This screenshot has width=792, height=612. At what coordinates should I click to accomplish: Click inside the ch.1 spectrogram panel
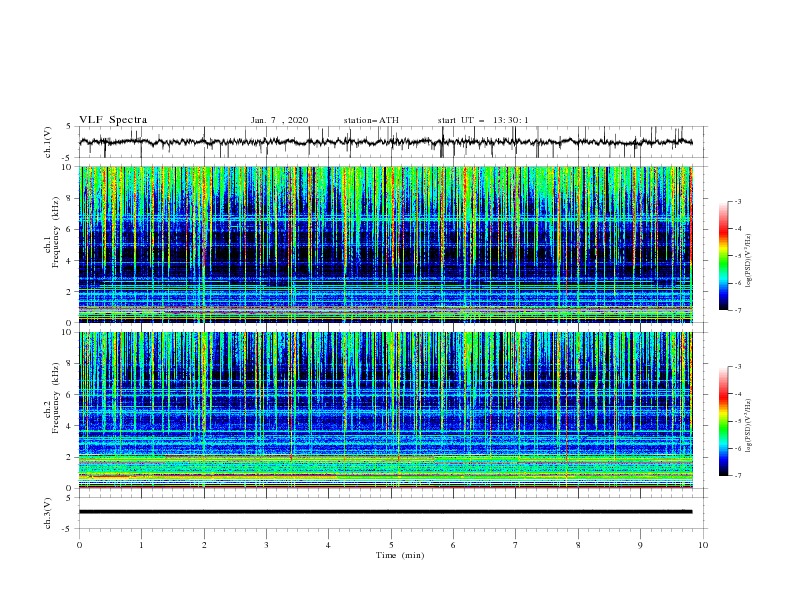[x=385, y=244]
